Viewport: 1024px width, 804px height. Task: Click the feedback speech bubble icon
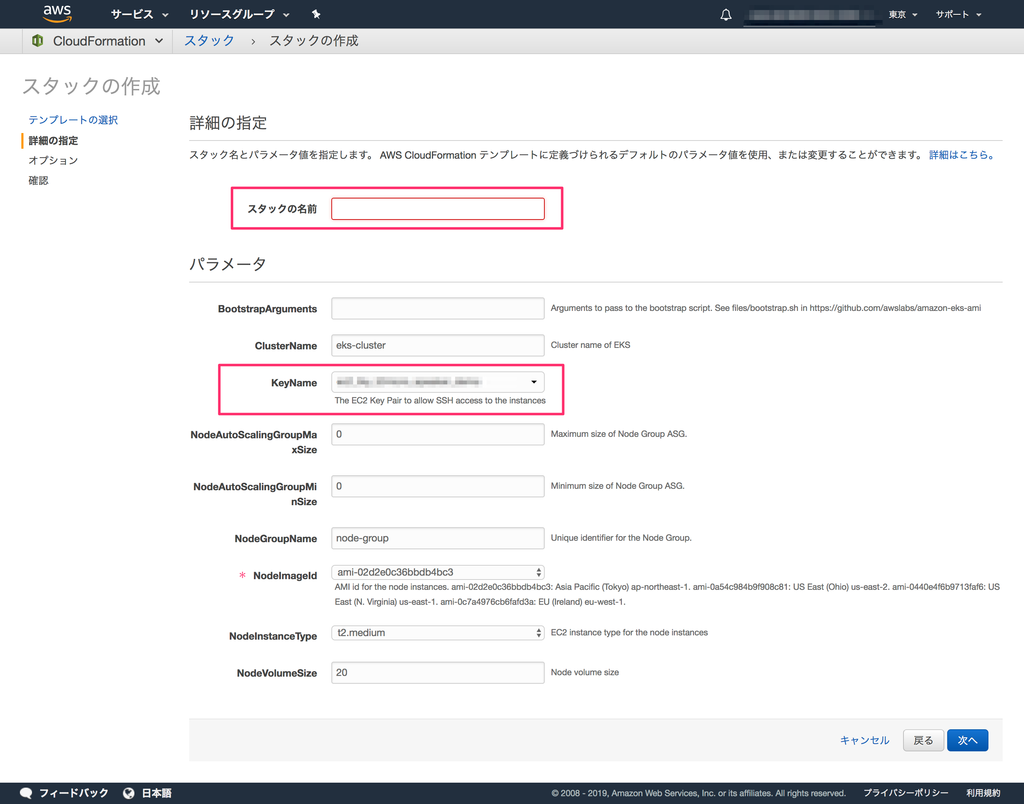pos(26,793)
